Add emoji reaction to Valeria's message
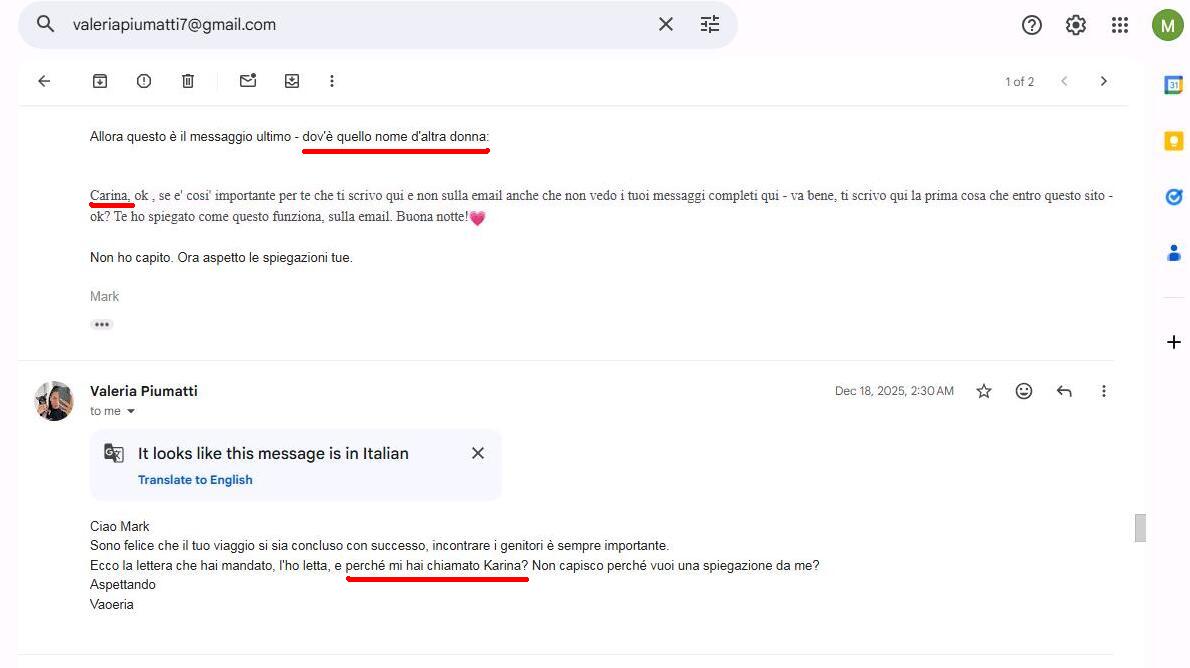Screen dimensions: 1190x668 pyautogui.click(x=1024, y=391)
